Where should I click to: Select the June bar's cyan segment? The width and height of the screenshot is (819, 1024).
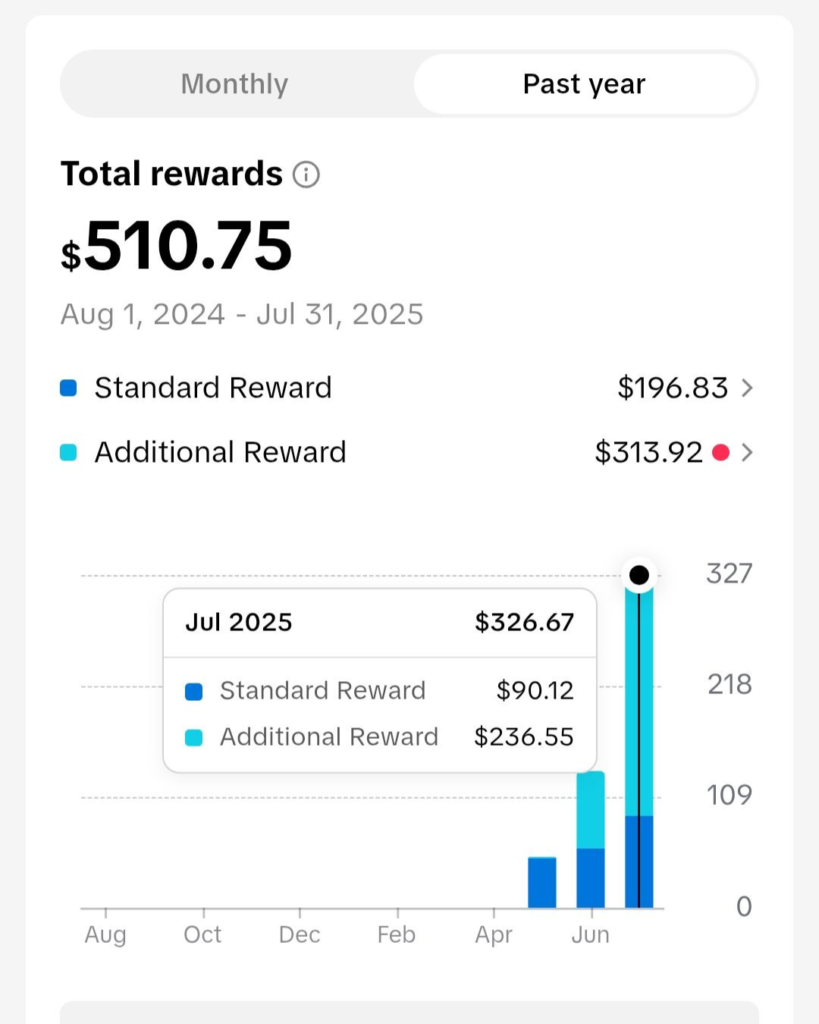591,809
